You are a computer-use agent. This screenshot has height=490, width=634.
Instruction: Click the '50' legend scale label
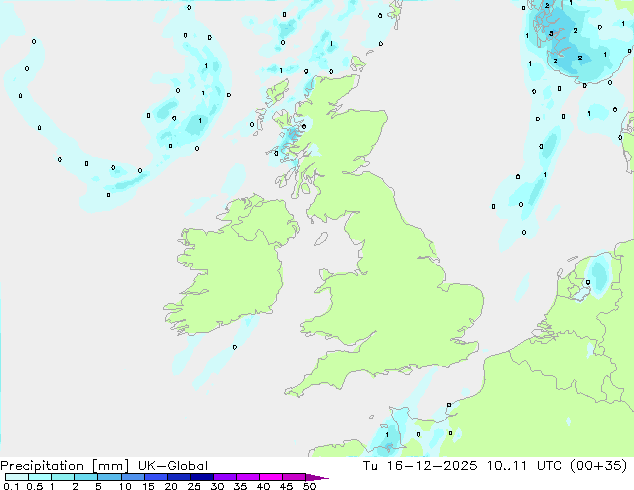309,486
